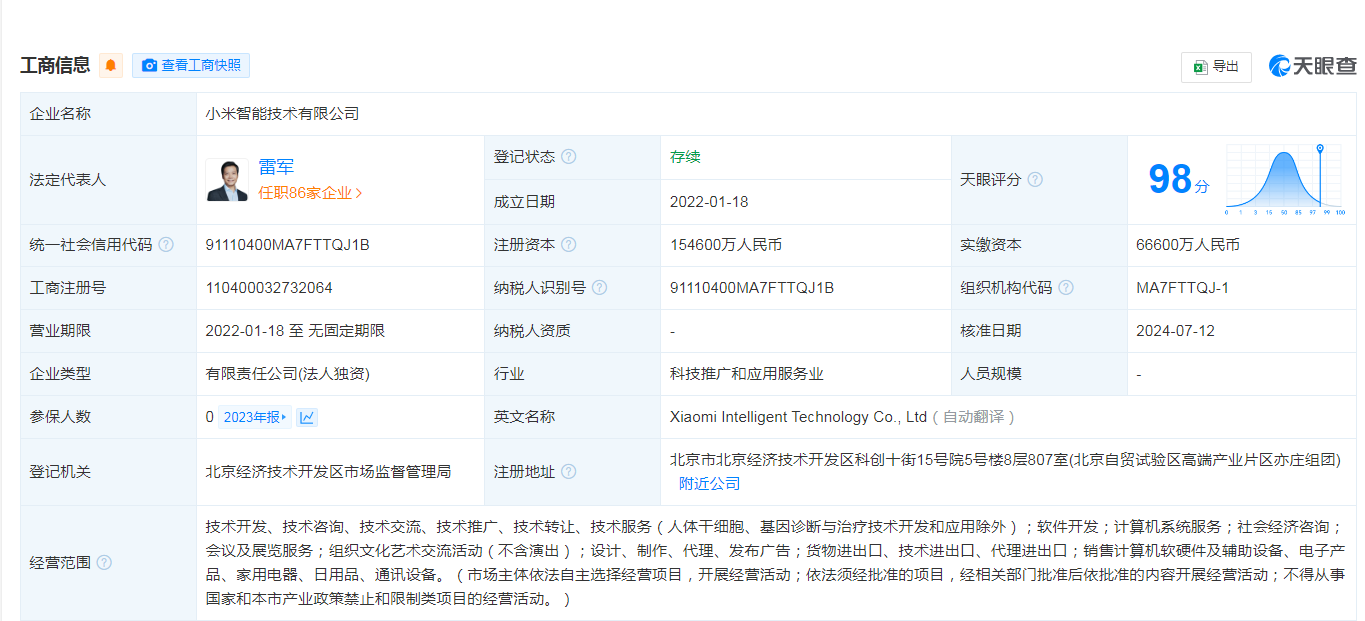Open 雷军 profile photo
Screen dimensions: 1365x621
click(x=227, y=180)
